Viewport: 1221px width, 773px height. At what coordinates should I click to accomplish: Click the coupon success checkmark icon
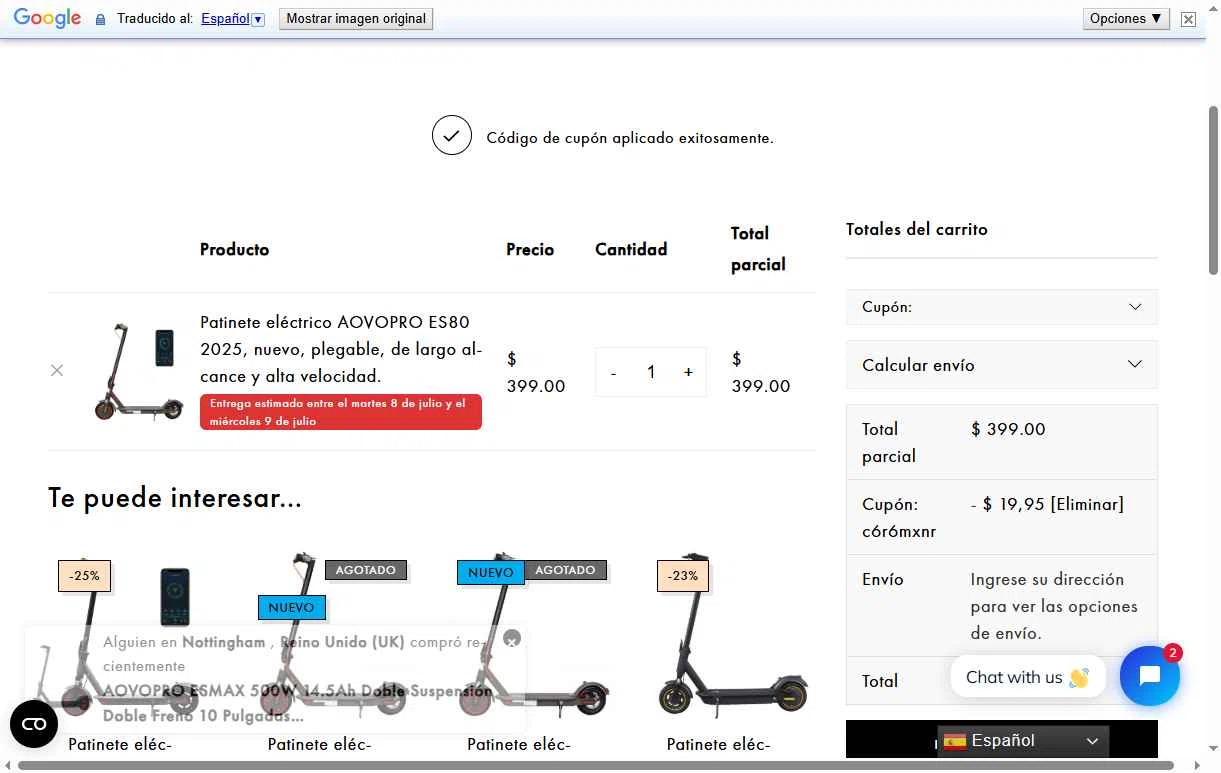(x=452, y=135)
